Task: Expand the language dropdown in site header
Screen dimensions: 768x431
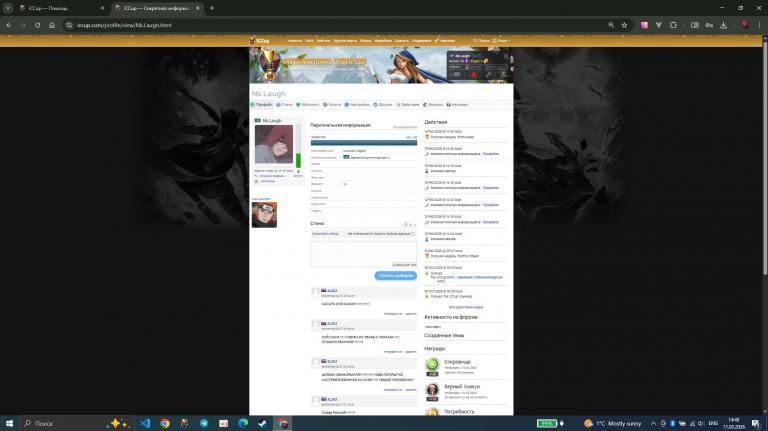Action: click(501, 41)
